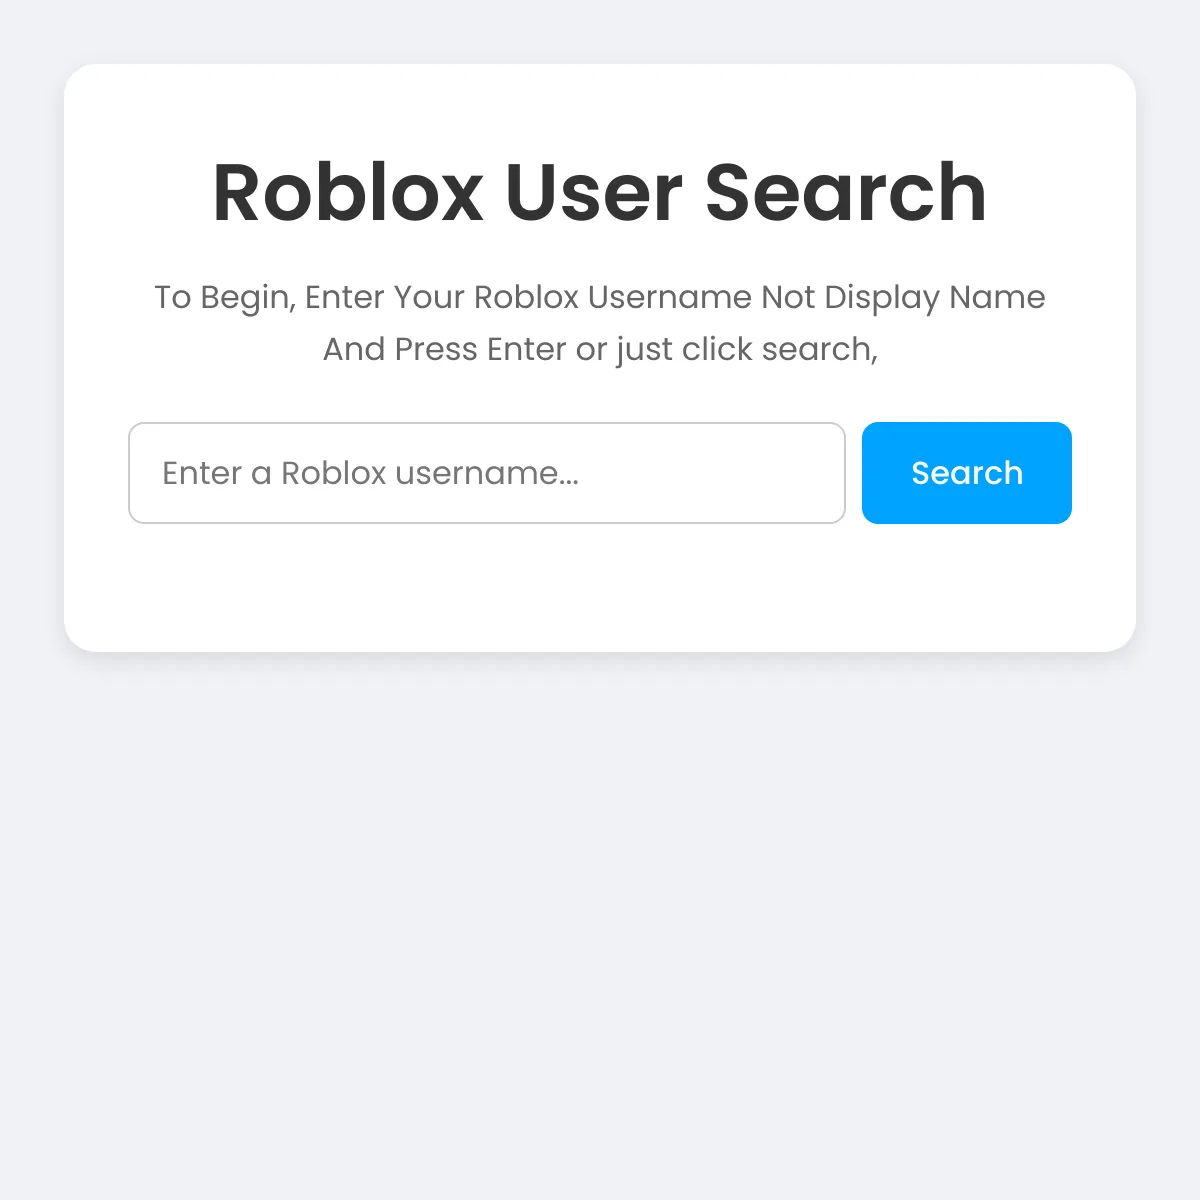The width and height of the screenshot is (1200, 1200).
Task: Click the 'Display Name' words in the instructions
Action: point(935,297)
